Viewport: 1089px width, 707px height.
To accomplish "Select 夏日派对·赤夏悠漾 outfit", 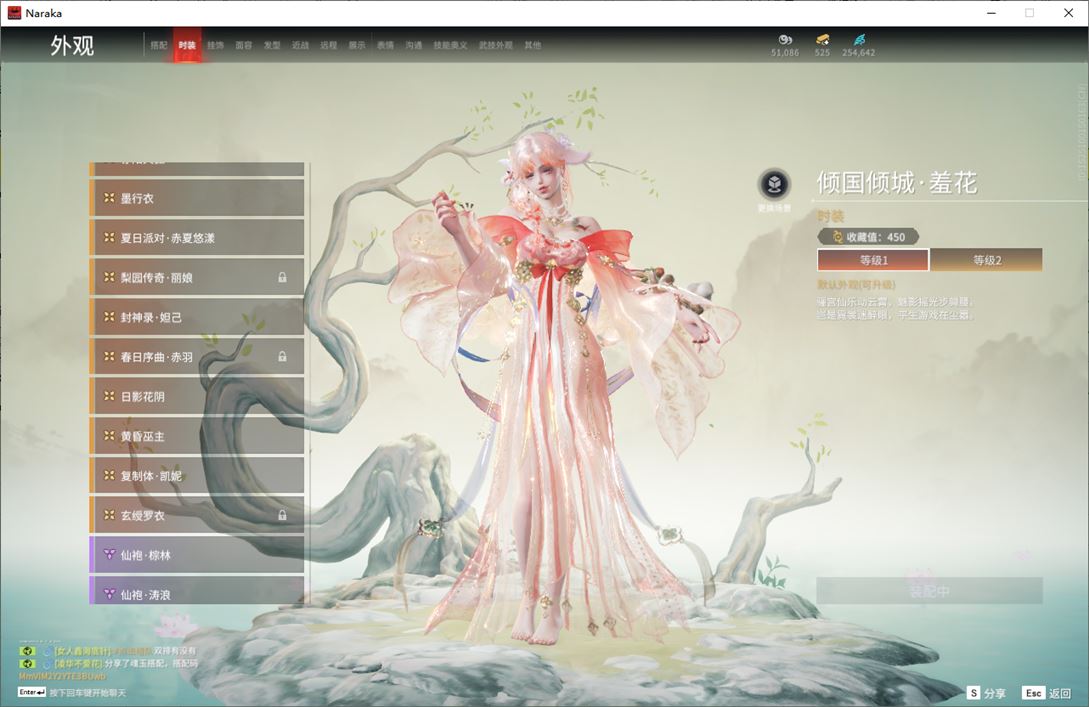I will pos(197,238).
